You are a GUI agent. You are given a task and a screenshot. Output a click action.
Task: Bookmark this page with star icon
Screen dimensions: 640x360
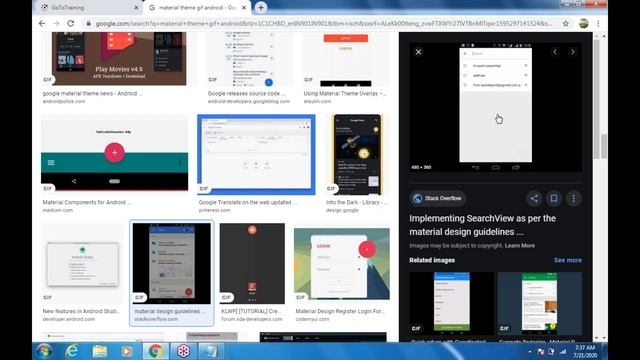[565, 24]
